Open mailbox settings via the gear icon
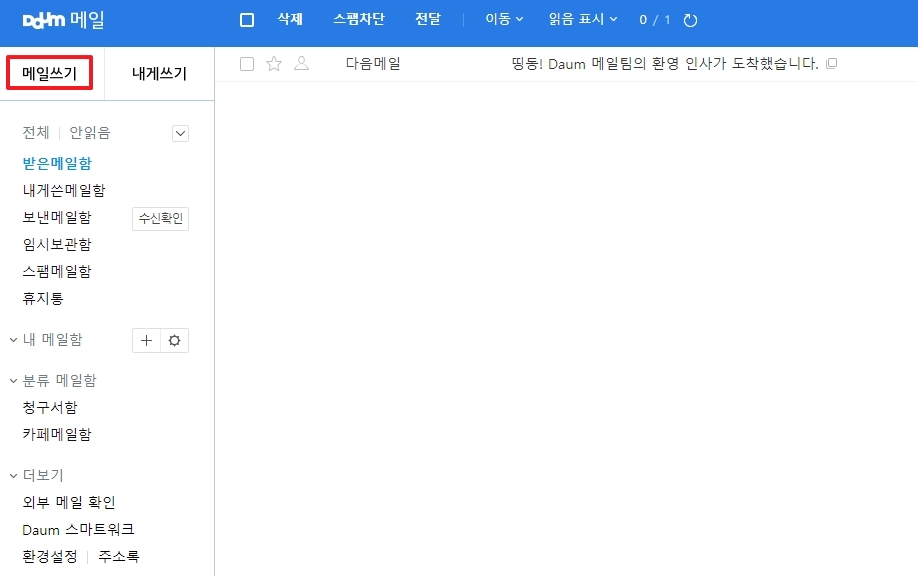This screenshot has width=918, height=576. point(175,340)
